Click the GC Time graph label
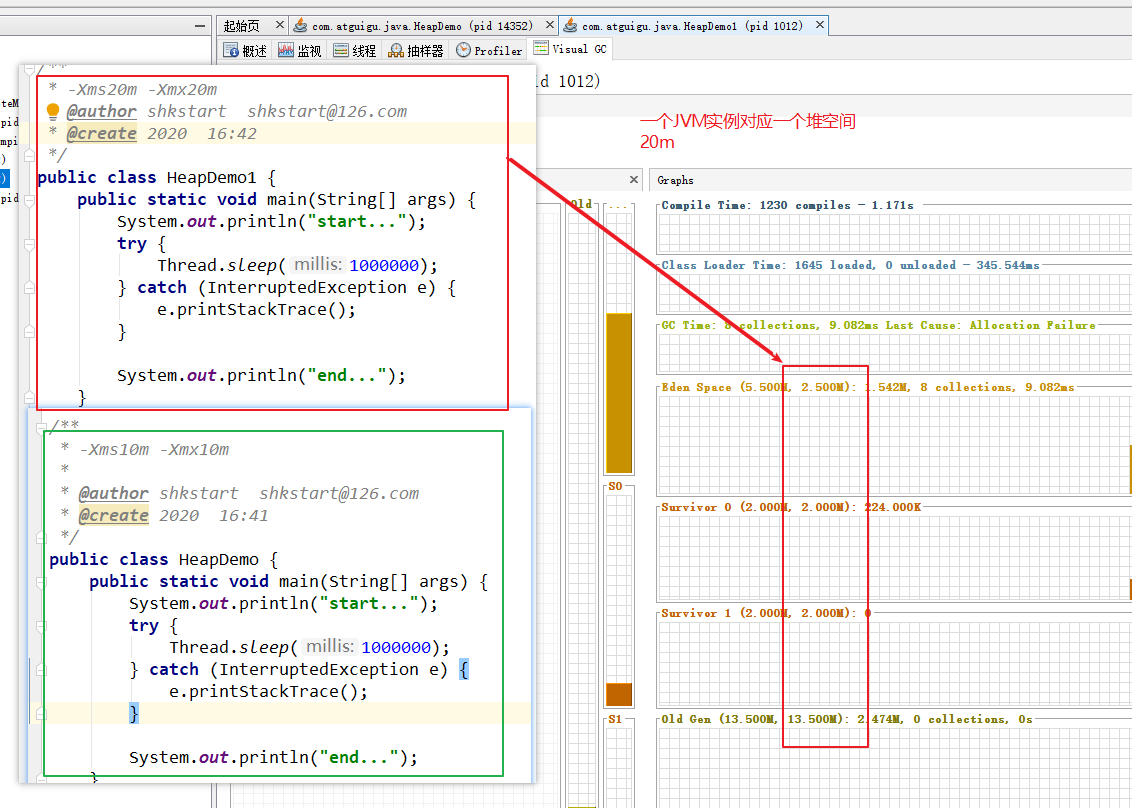 (878, 325)
